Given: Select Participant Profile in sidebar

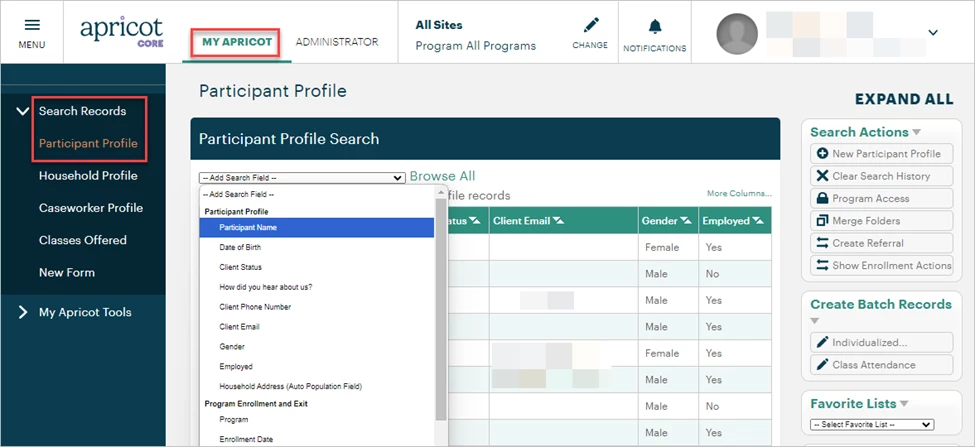Looking at the screenshot, I should pyautogui.click(x=88, y=144).
